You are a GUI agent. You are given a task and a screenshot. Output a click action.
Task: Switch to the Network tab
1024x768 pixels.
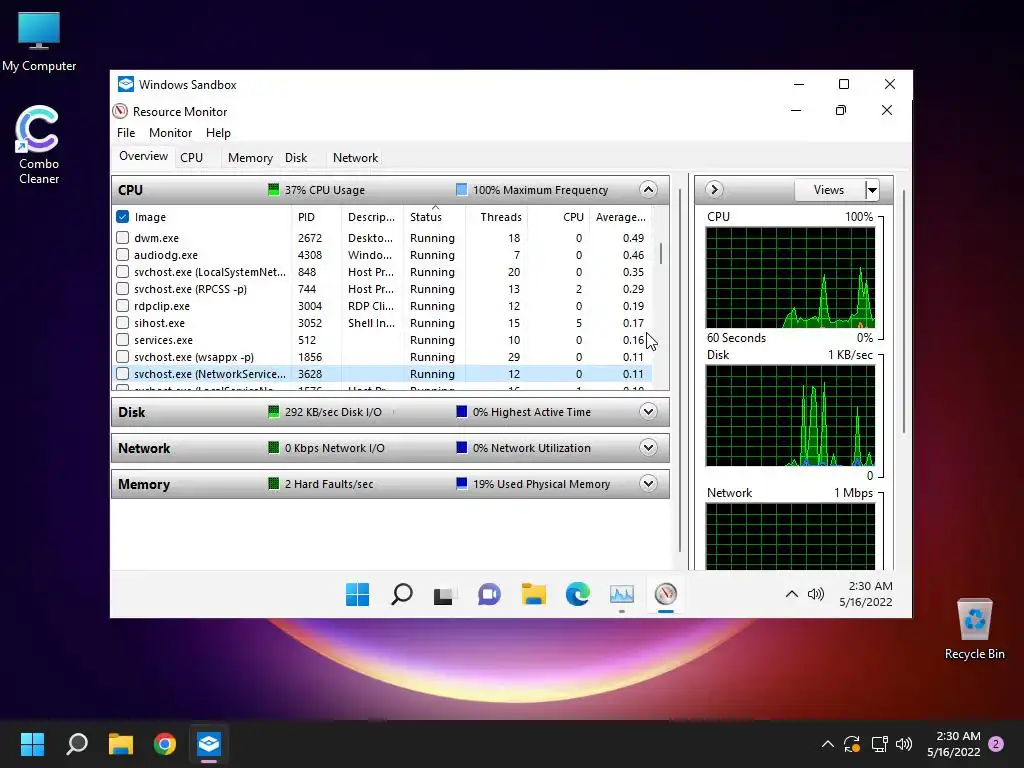click(x=355, y=157)
